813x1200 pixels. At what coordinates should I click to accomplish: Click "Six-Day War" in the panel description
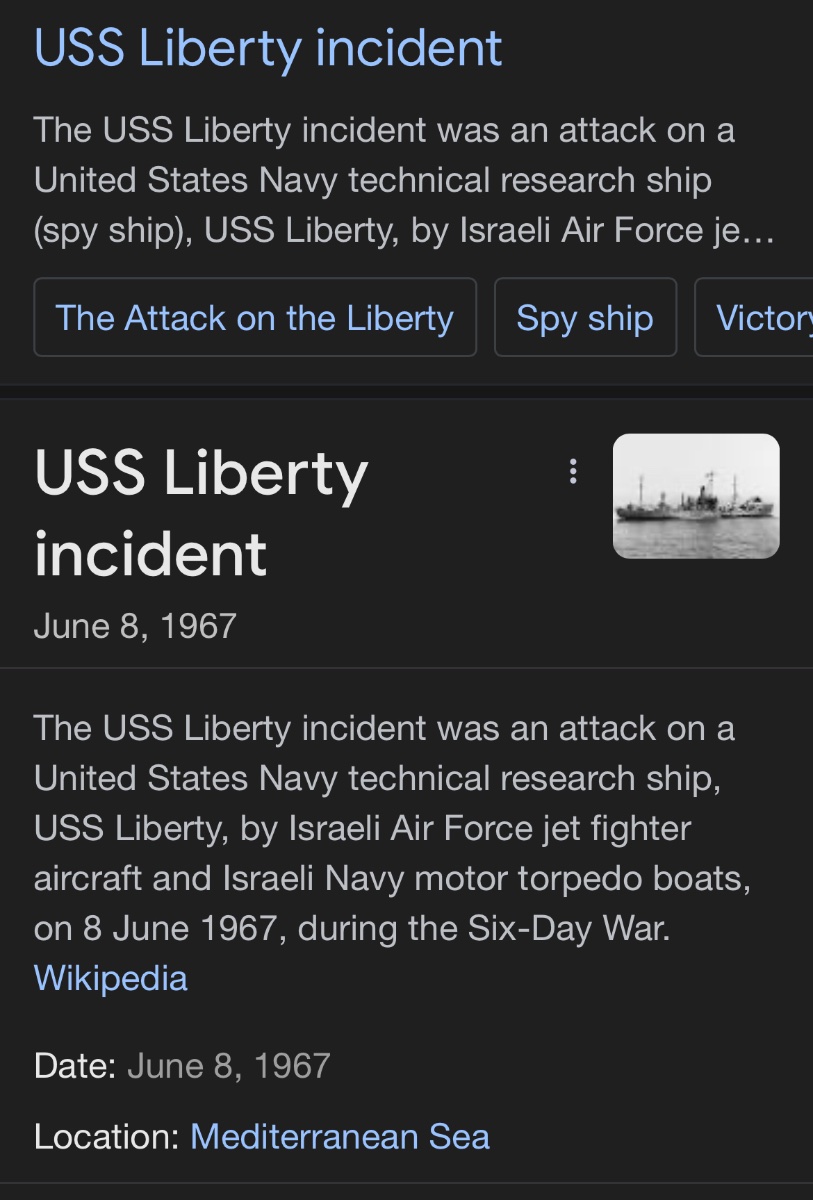click(567, 928)
